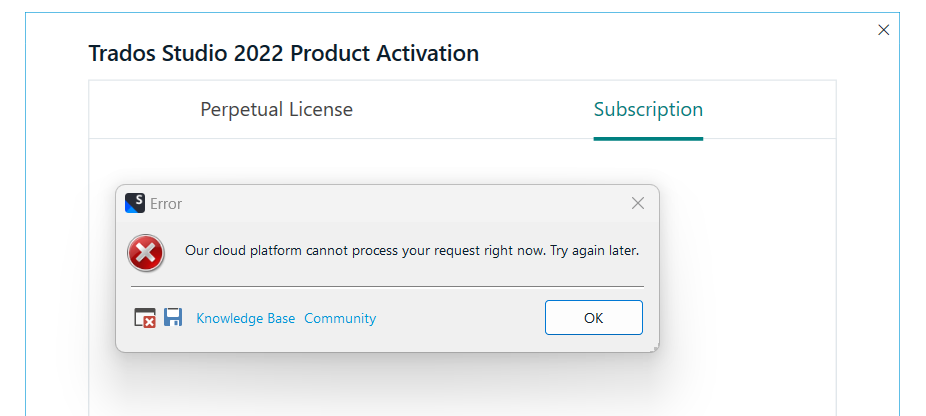Click the red error X icon

[x=146, y=252]
